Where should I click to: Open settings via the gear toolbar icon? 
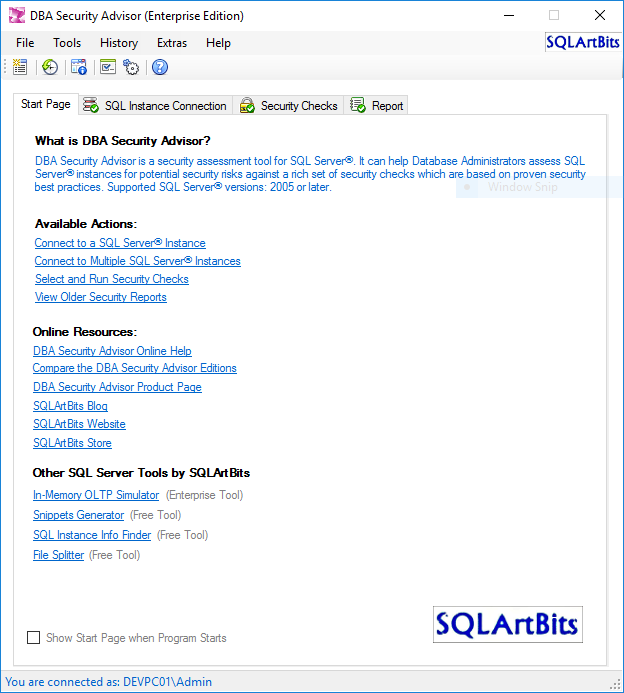(131, 67)
